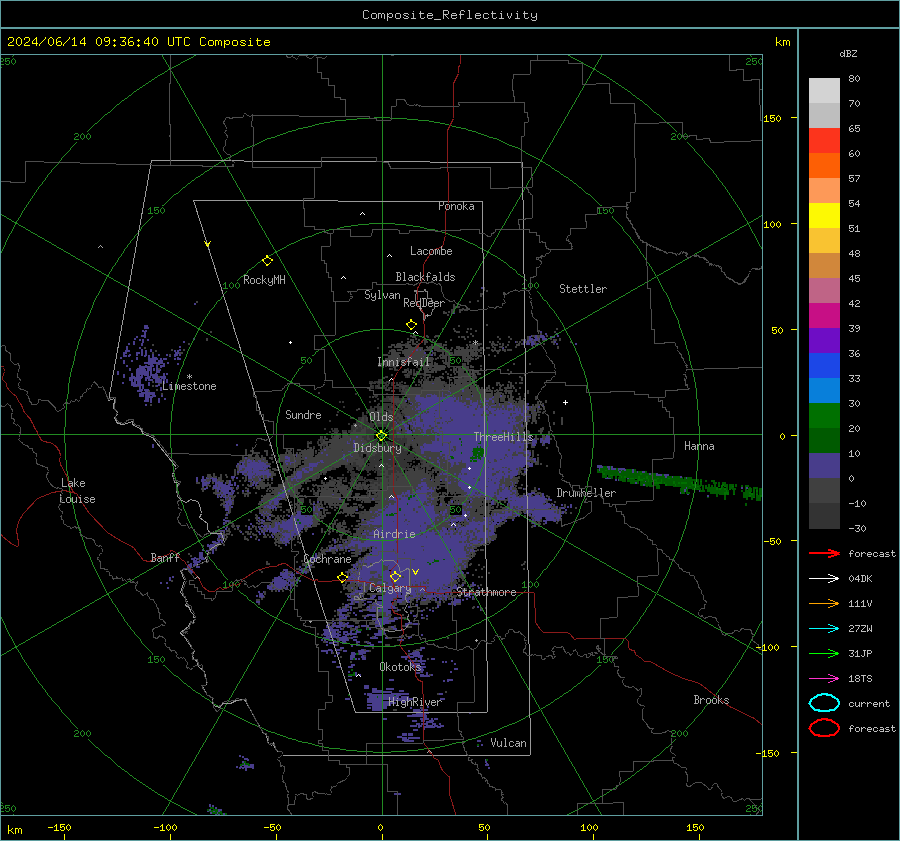Image resolution: width=900 pixels, height=841 pixels.
Task: Click the Calgary city label
Action: [390, 588]
